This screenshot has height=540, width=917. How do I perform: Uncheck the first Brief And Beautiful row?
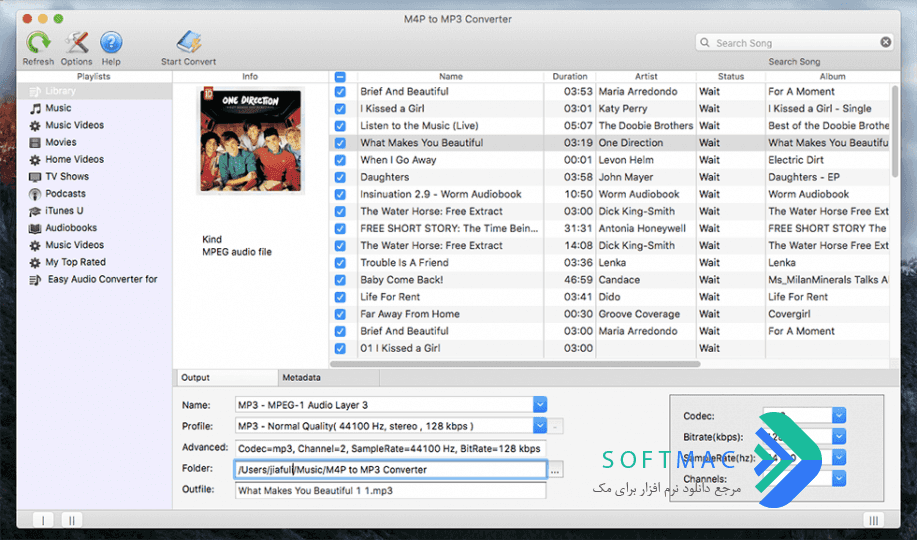point(340,92)
